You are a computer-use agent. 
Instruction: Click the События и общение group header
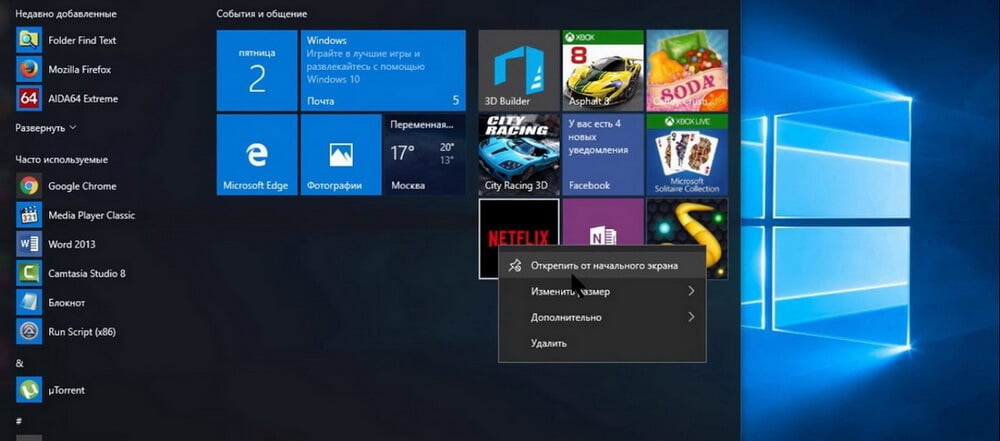261,13
